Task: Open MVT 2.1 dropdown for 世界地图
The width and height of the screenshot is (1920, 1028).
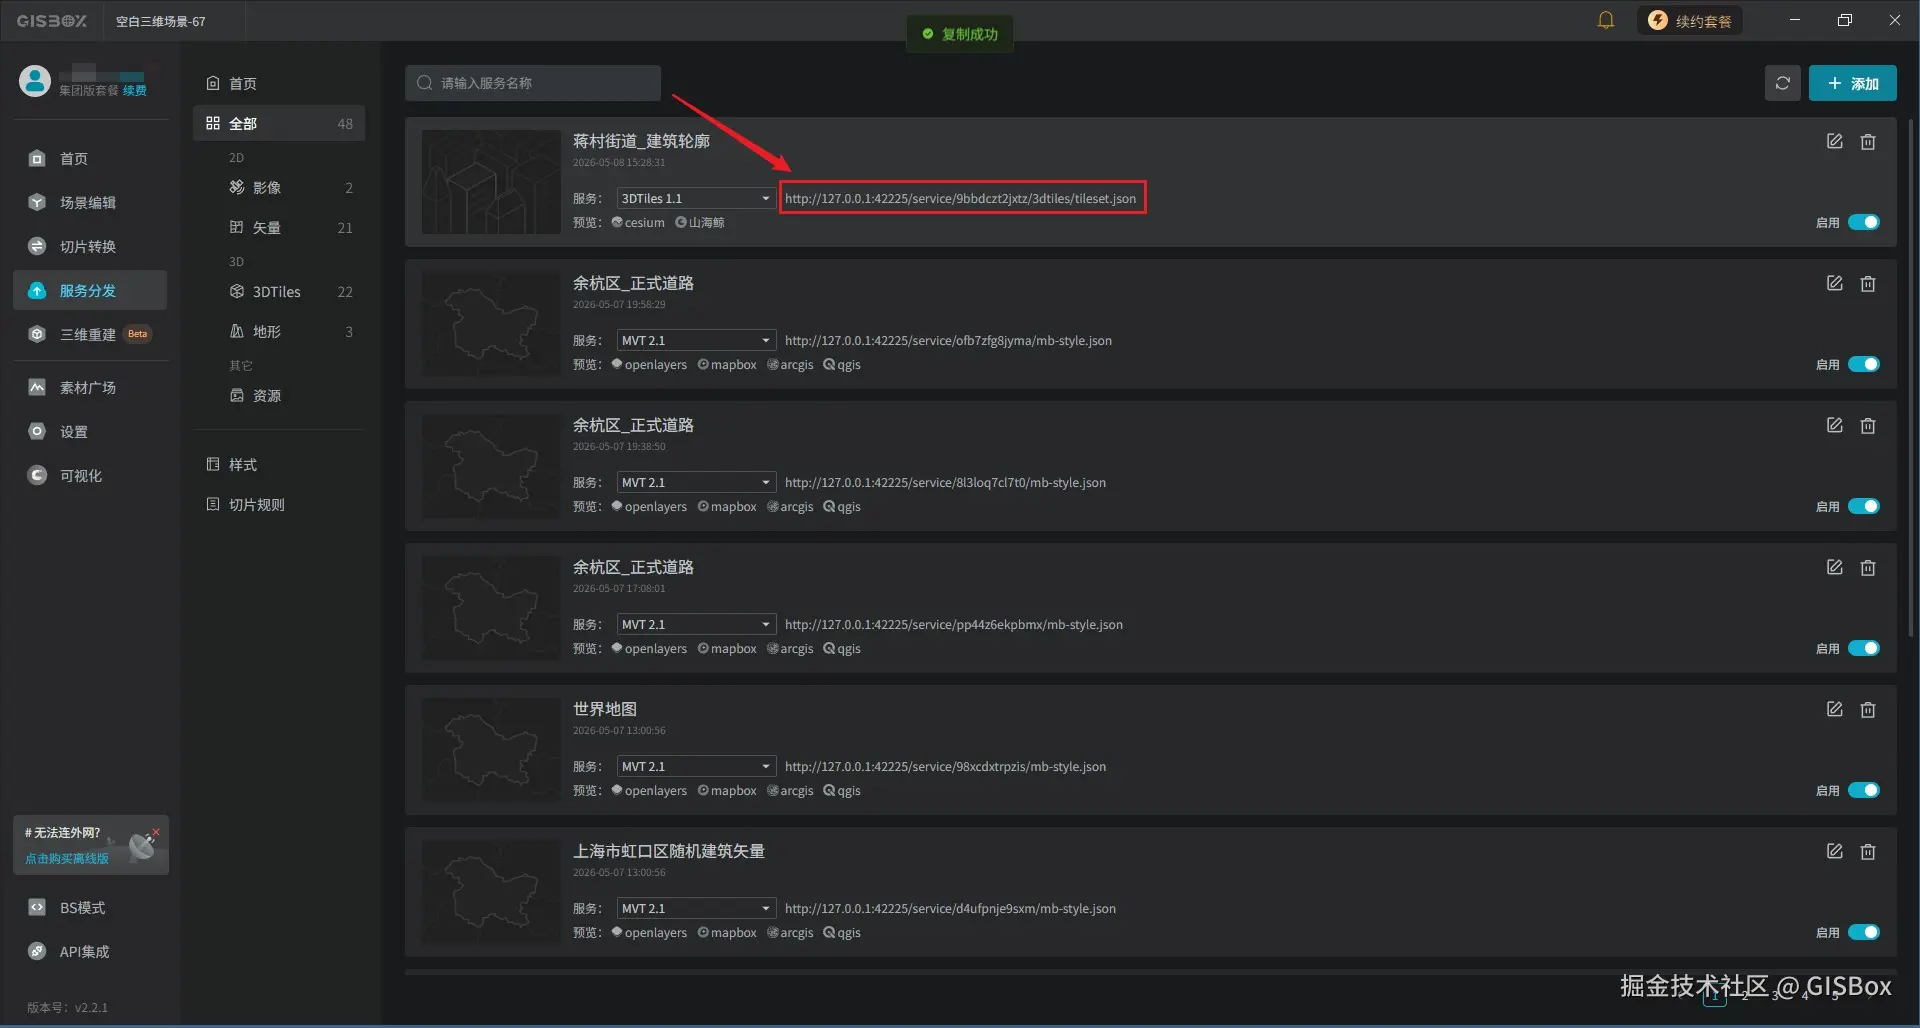Action: (x=696, y=766)
